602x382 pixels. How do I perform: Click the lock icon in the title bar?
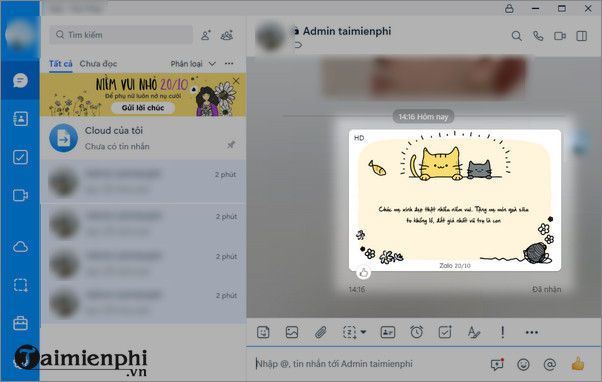point(509,8)
